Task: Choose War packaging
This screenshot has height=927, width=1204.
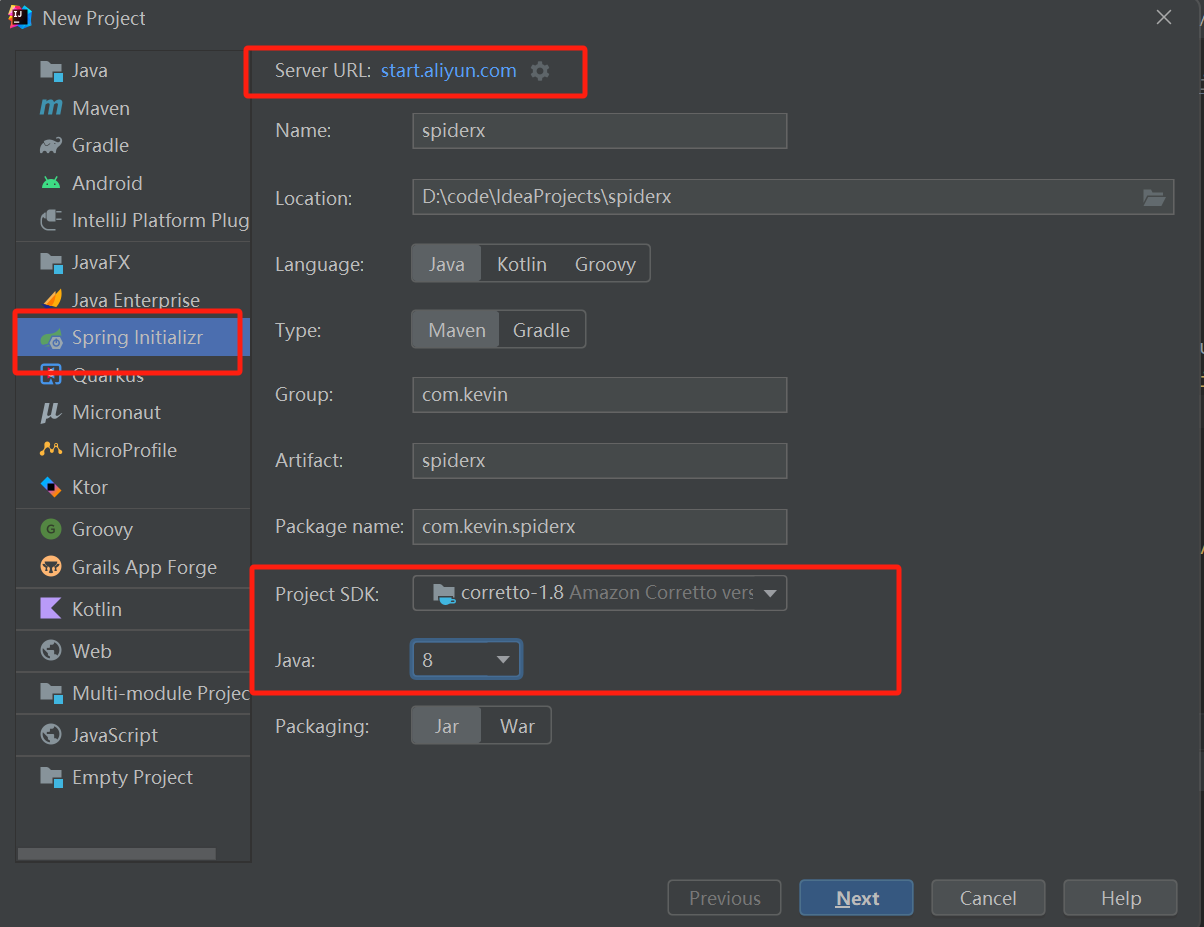Action: 517,726
